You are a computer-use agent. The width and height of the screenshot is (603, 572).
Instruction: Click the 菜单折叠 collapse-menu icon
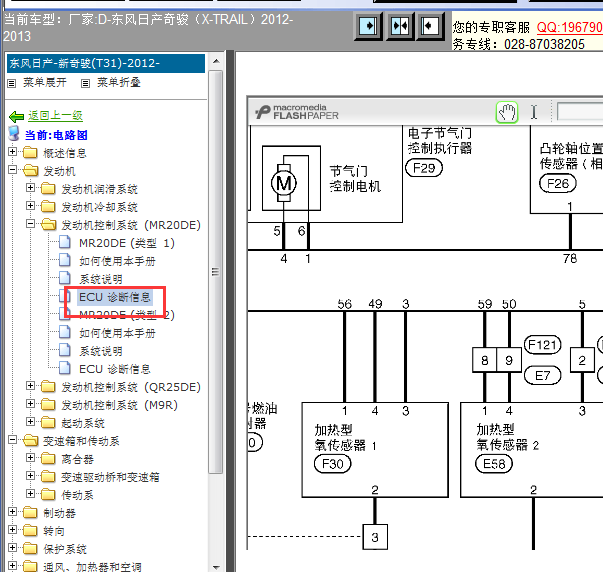point(85,83)
